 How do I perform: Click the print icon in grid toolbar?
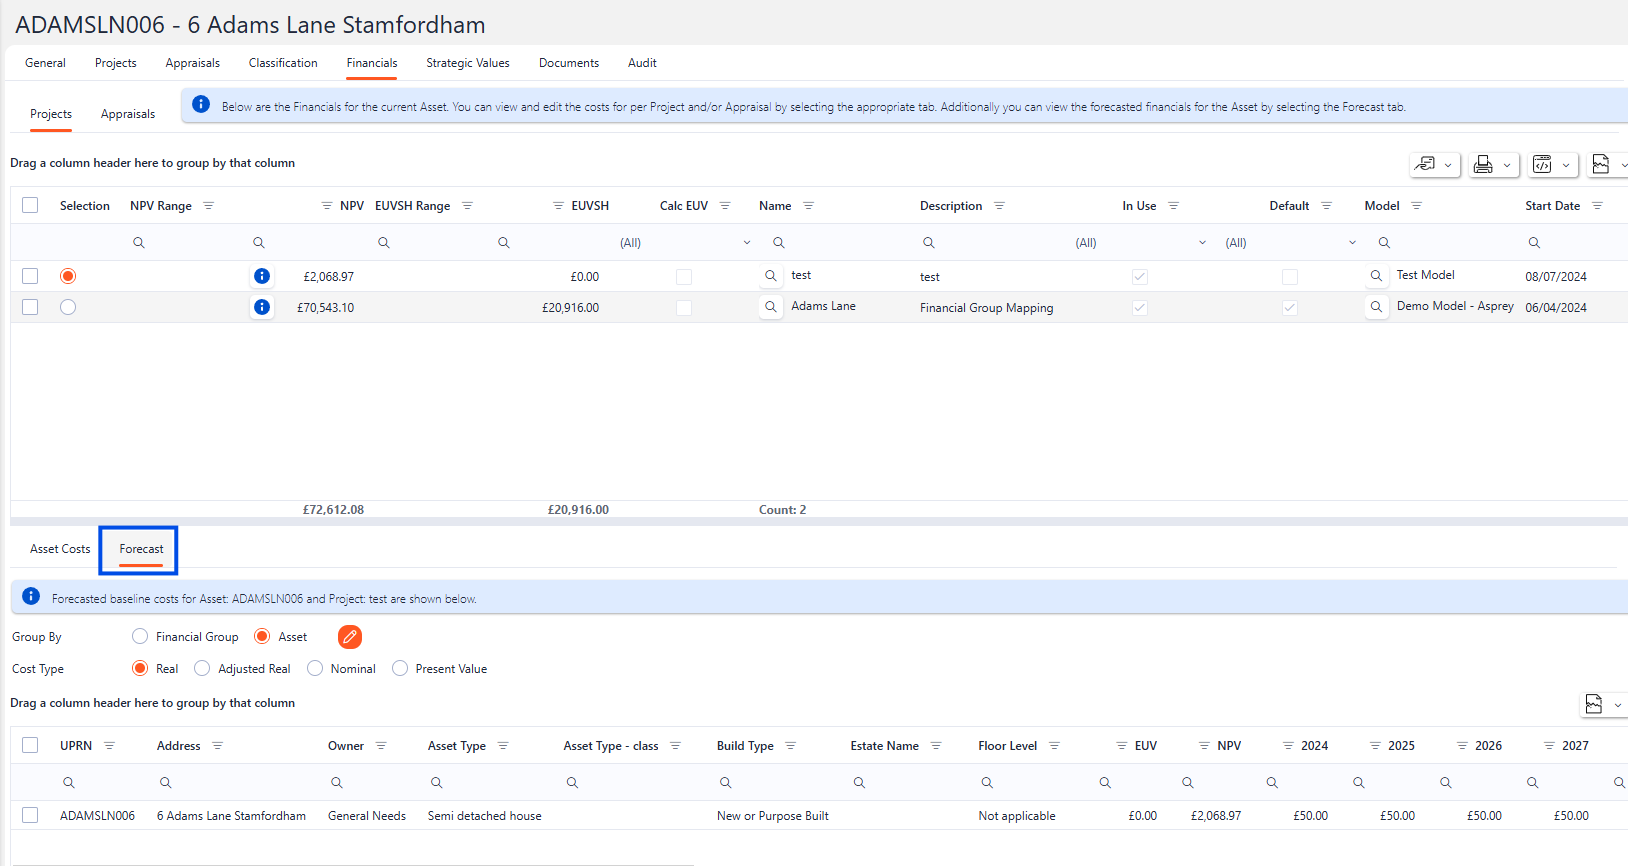[1484, 165]
